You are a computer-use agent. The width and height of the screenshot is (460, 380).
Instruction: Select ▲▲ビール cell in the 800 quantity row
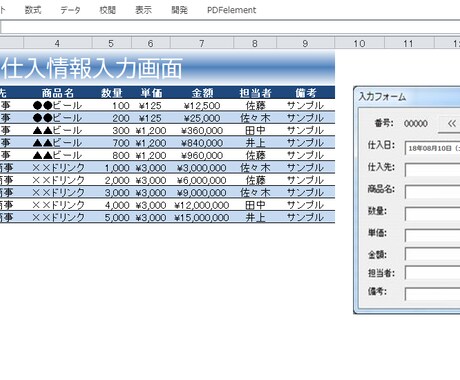[58, 155]
